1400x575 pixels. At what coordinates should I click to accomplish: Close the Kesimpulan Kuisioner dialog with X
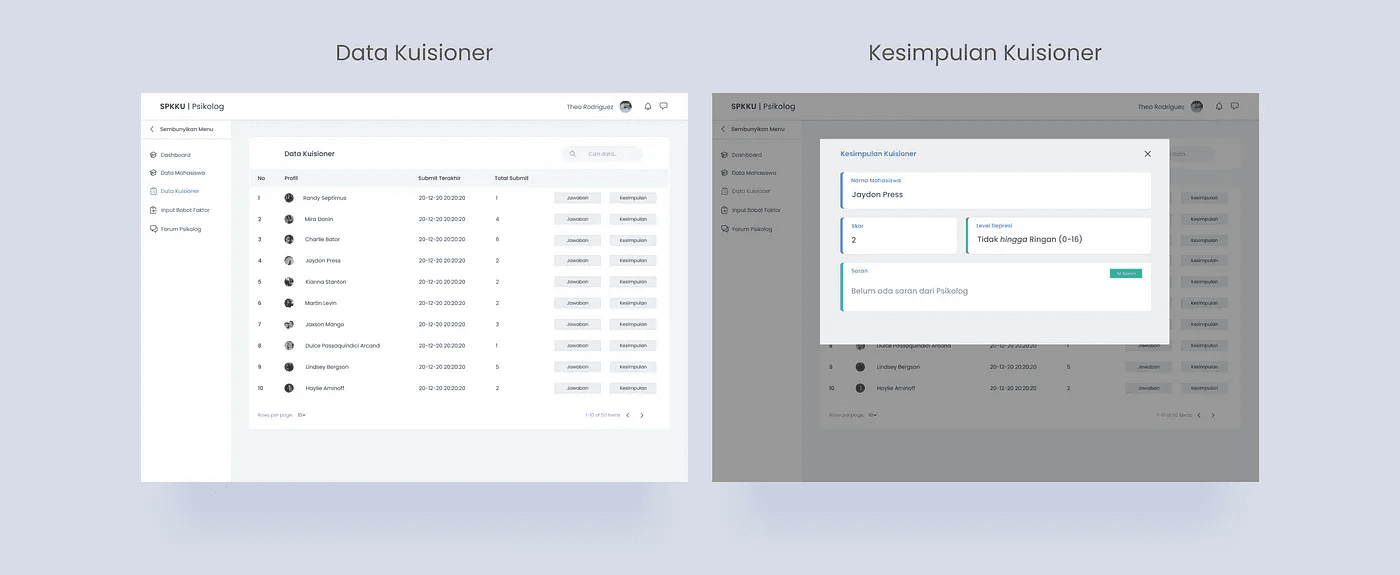pyautogui.click(x=1147, y=154)
